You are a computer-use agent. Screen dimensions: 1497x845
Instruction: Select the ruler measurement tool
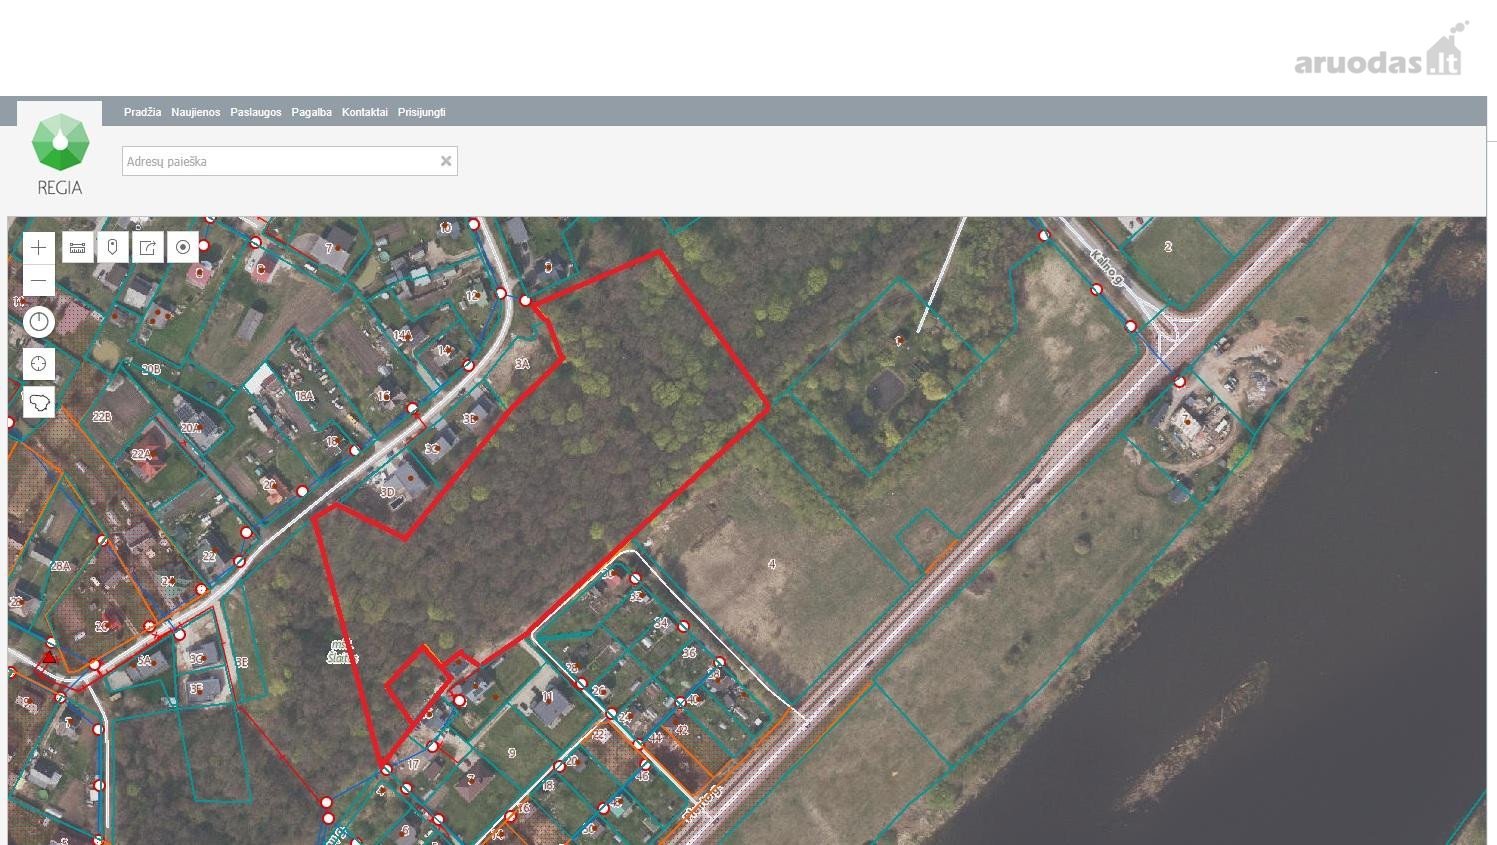77,247
